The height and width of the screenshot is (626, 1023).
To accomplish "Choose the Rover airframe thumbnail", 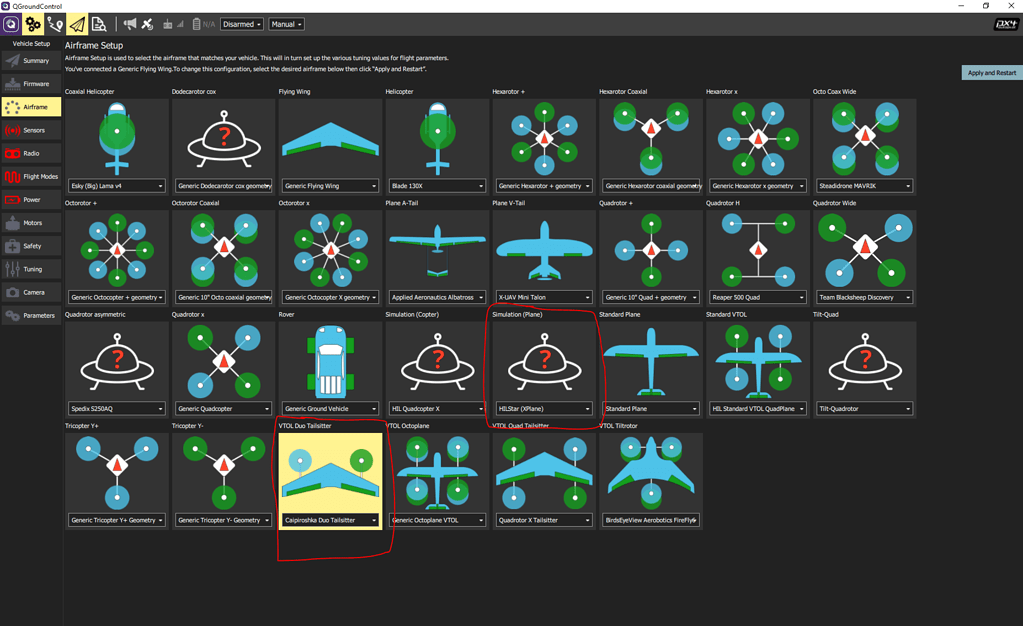I will pos(330,360).
